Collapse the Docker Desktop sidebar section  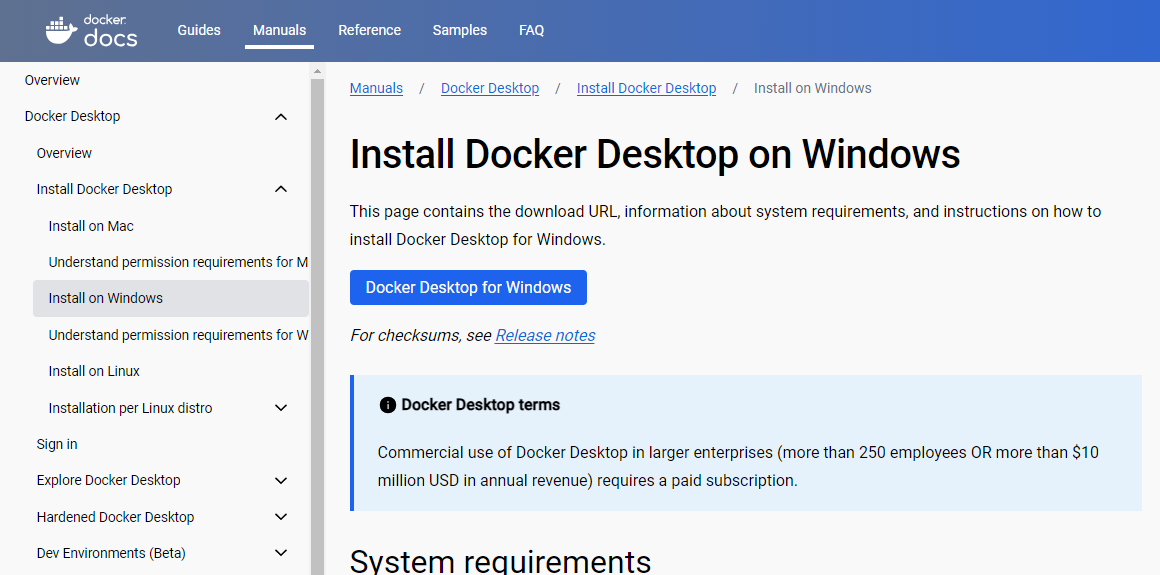pos(280,117)
